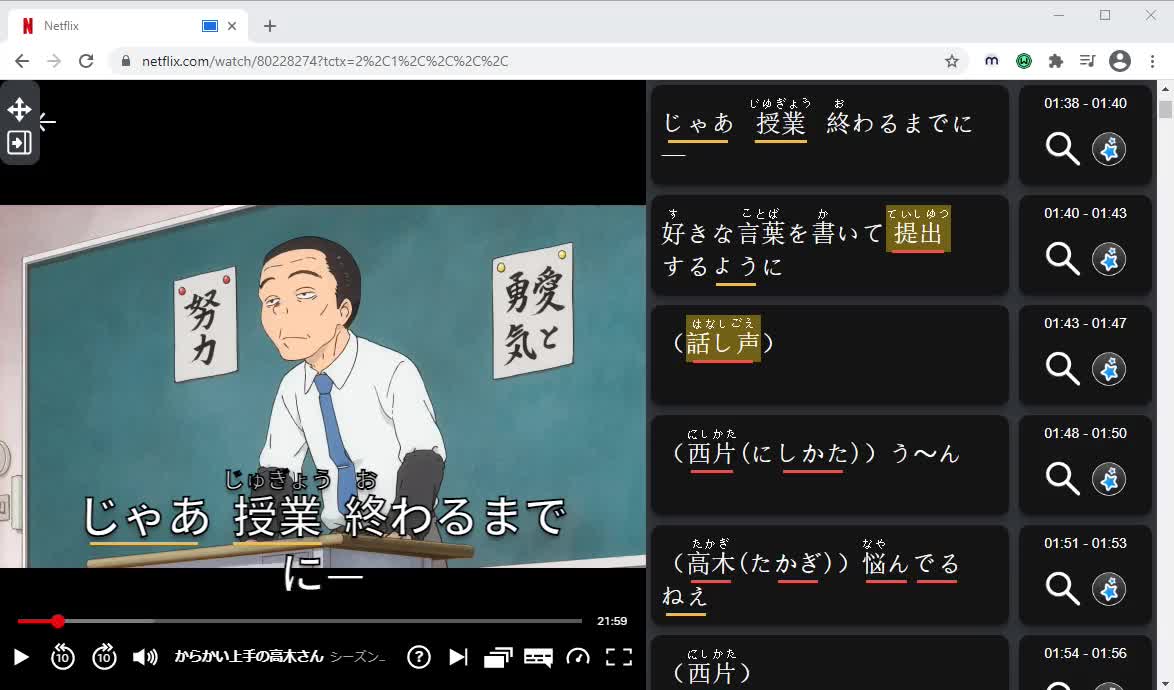Star the 01:48 - 01:50 subtitle line
This screenshot has height=690, width=1174.
point(1109,479)
